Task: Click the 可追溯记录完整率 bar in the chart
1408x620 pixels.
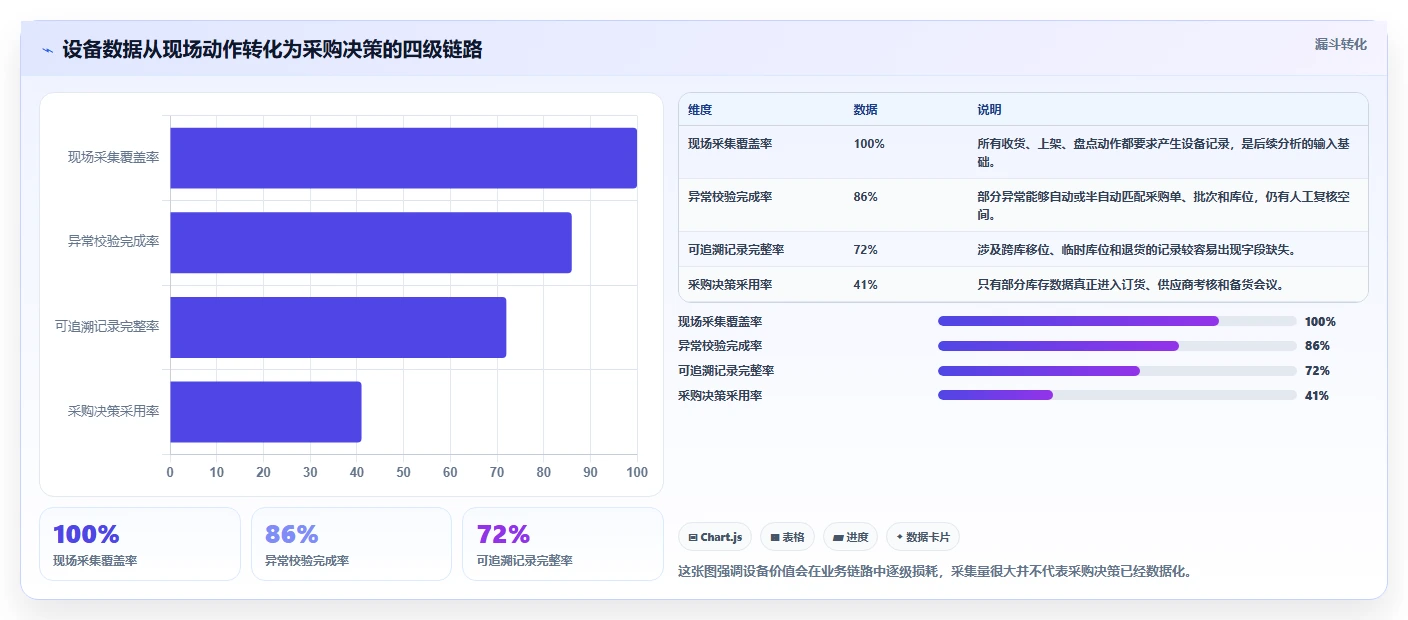Action: [338, 327]
